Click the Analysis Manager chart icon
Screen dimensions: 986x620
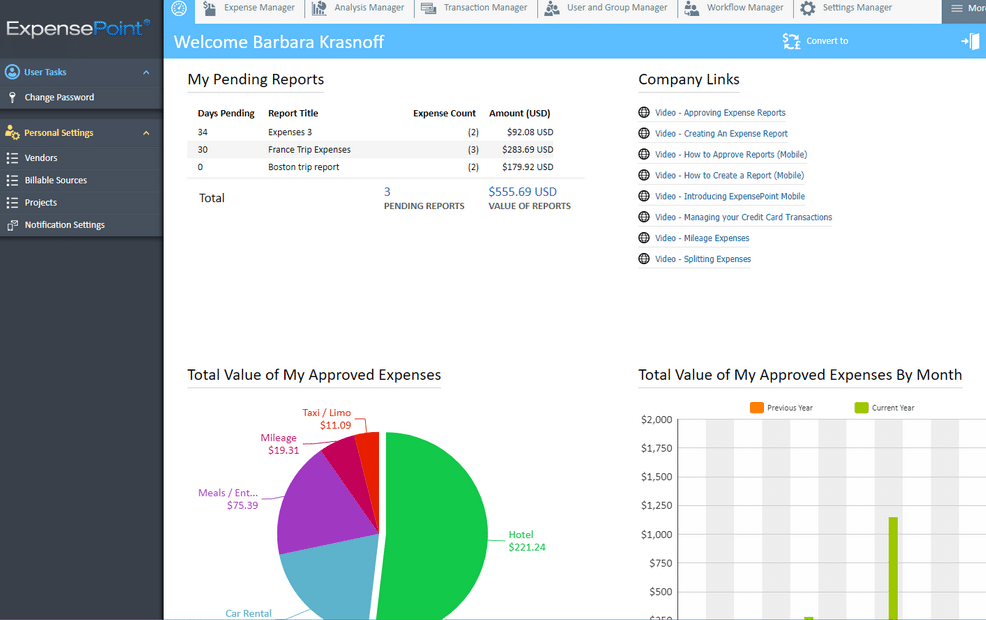click(x=319, y=8)
